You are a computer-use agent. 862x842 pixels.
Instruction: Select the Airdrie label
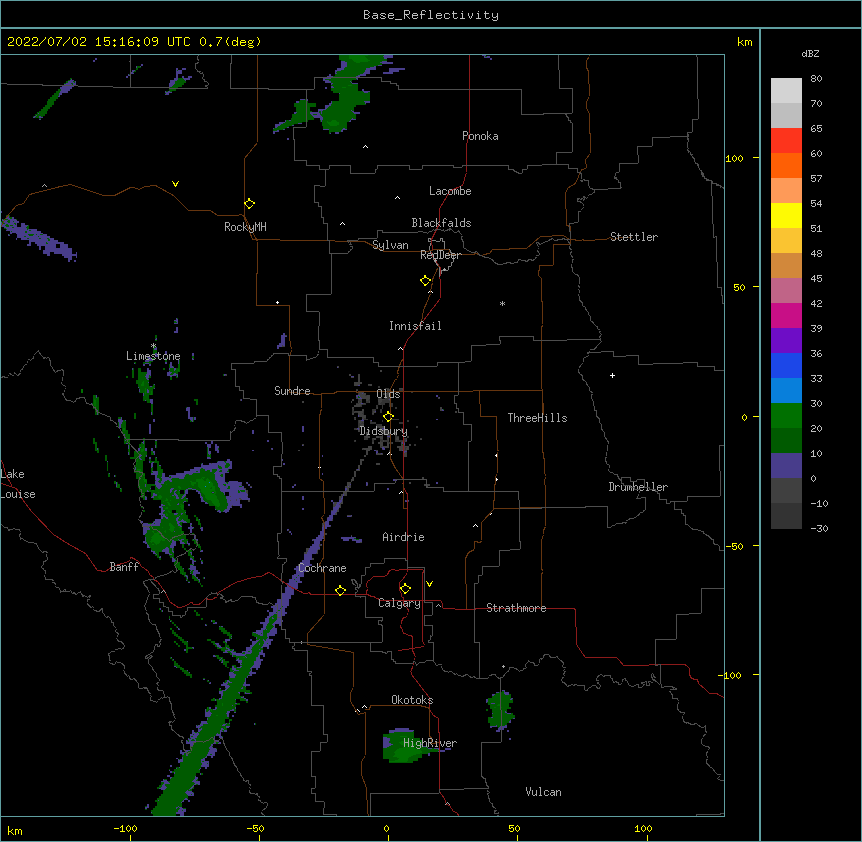point(403,537)
